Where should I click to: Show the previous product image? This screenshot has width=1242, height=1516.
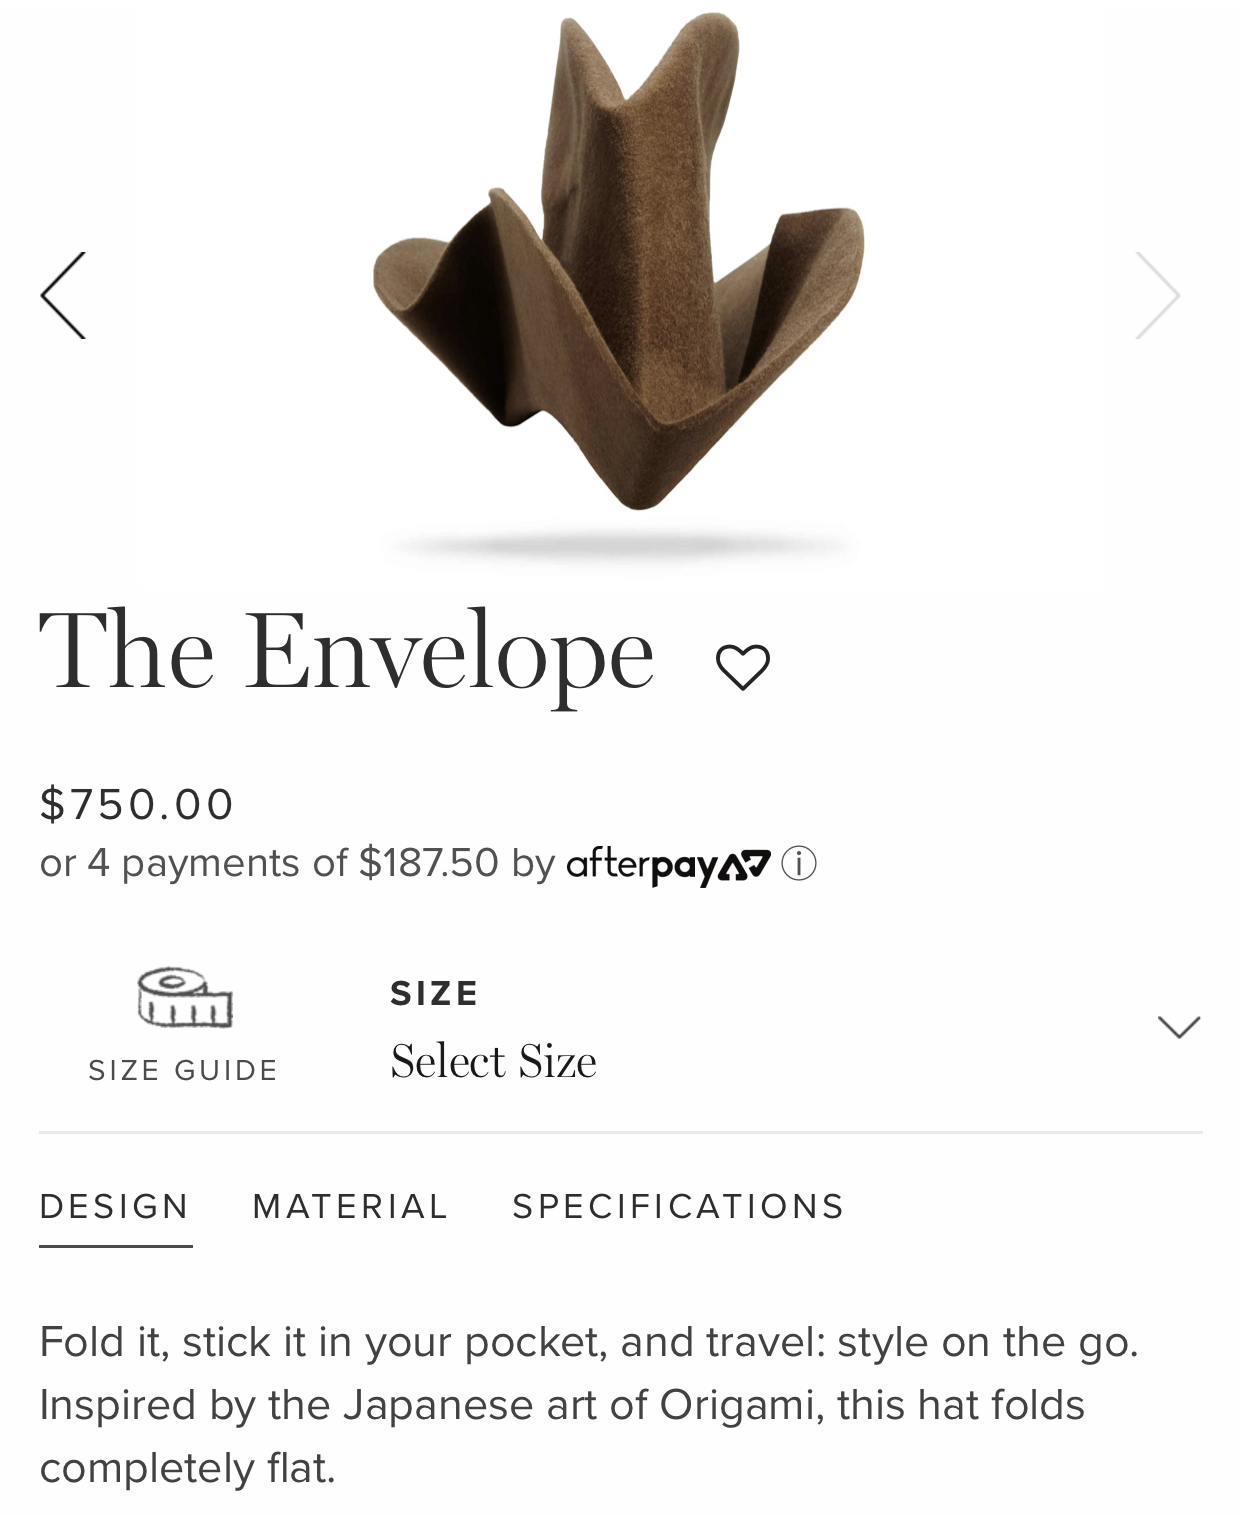(63, 295)
